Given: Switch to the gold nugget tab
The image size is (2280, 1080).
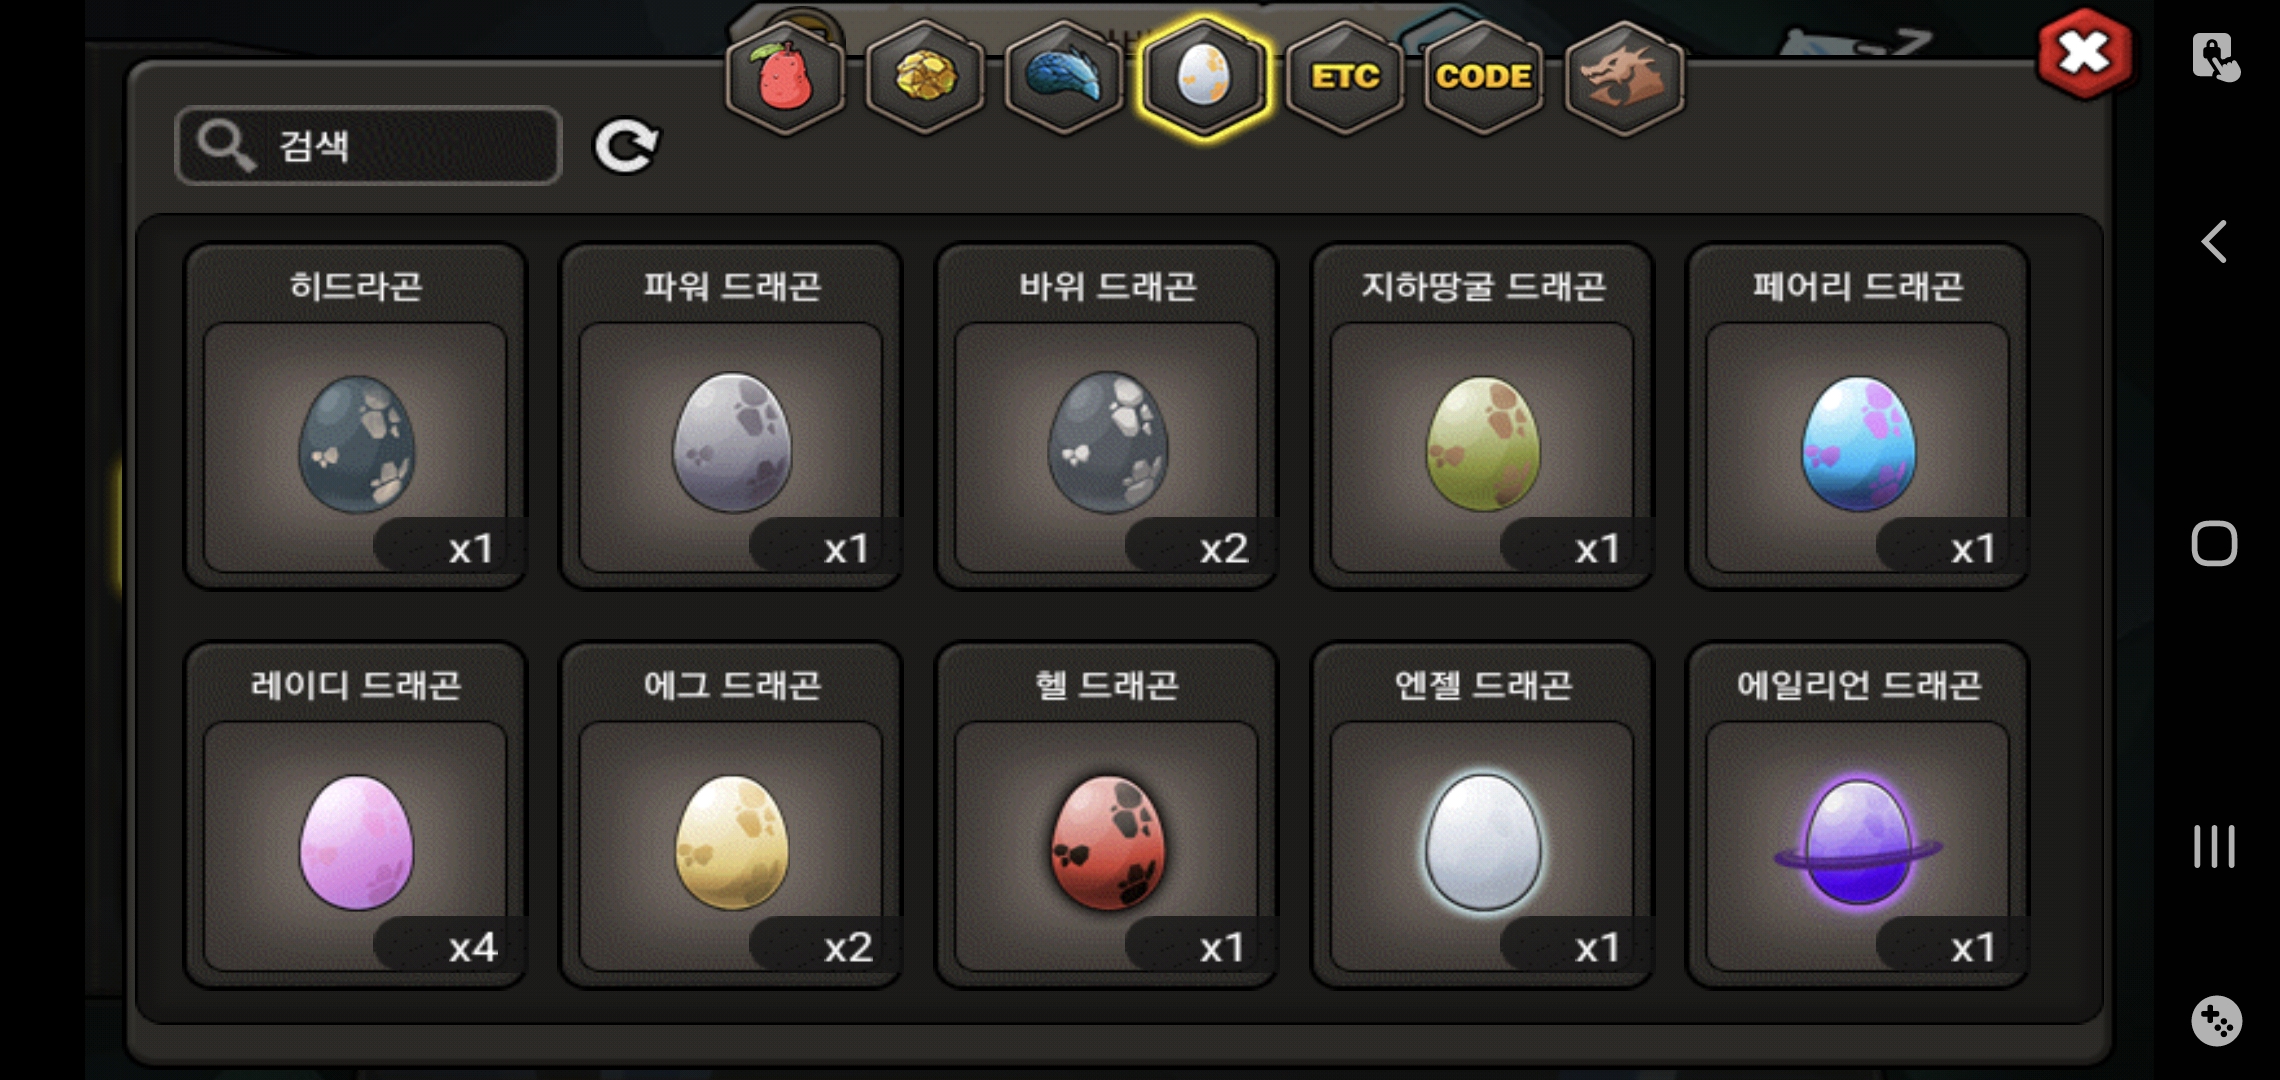Looking at the screenshot, I should [x=925, y=77].
